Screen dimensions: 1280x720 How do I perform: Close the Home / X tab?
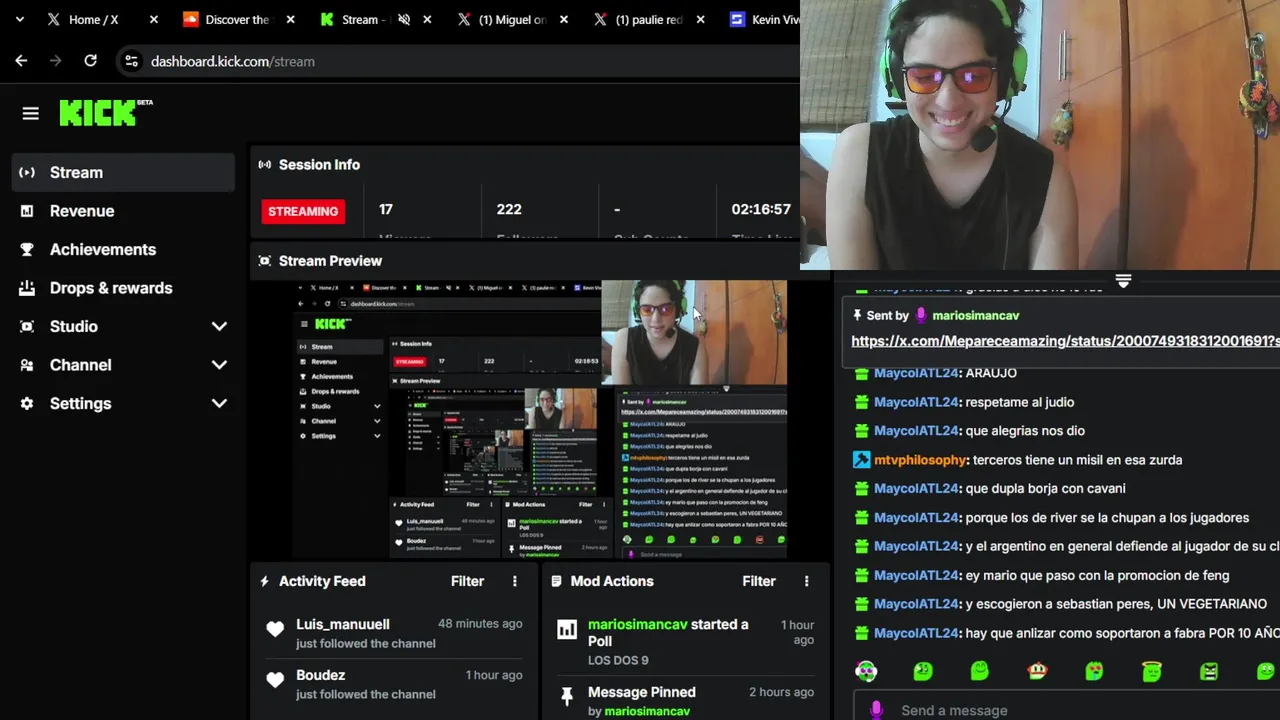[x=153, y=19]
